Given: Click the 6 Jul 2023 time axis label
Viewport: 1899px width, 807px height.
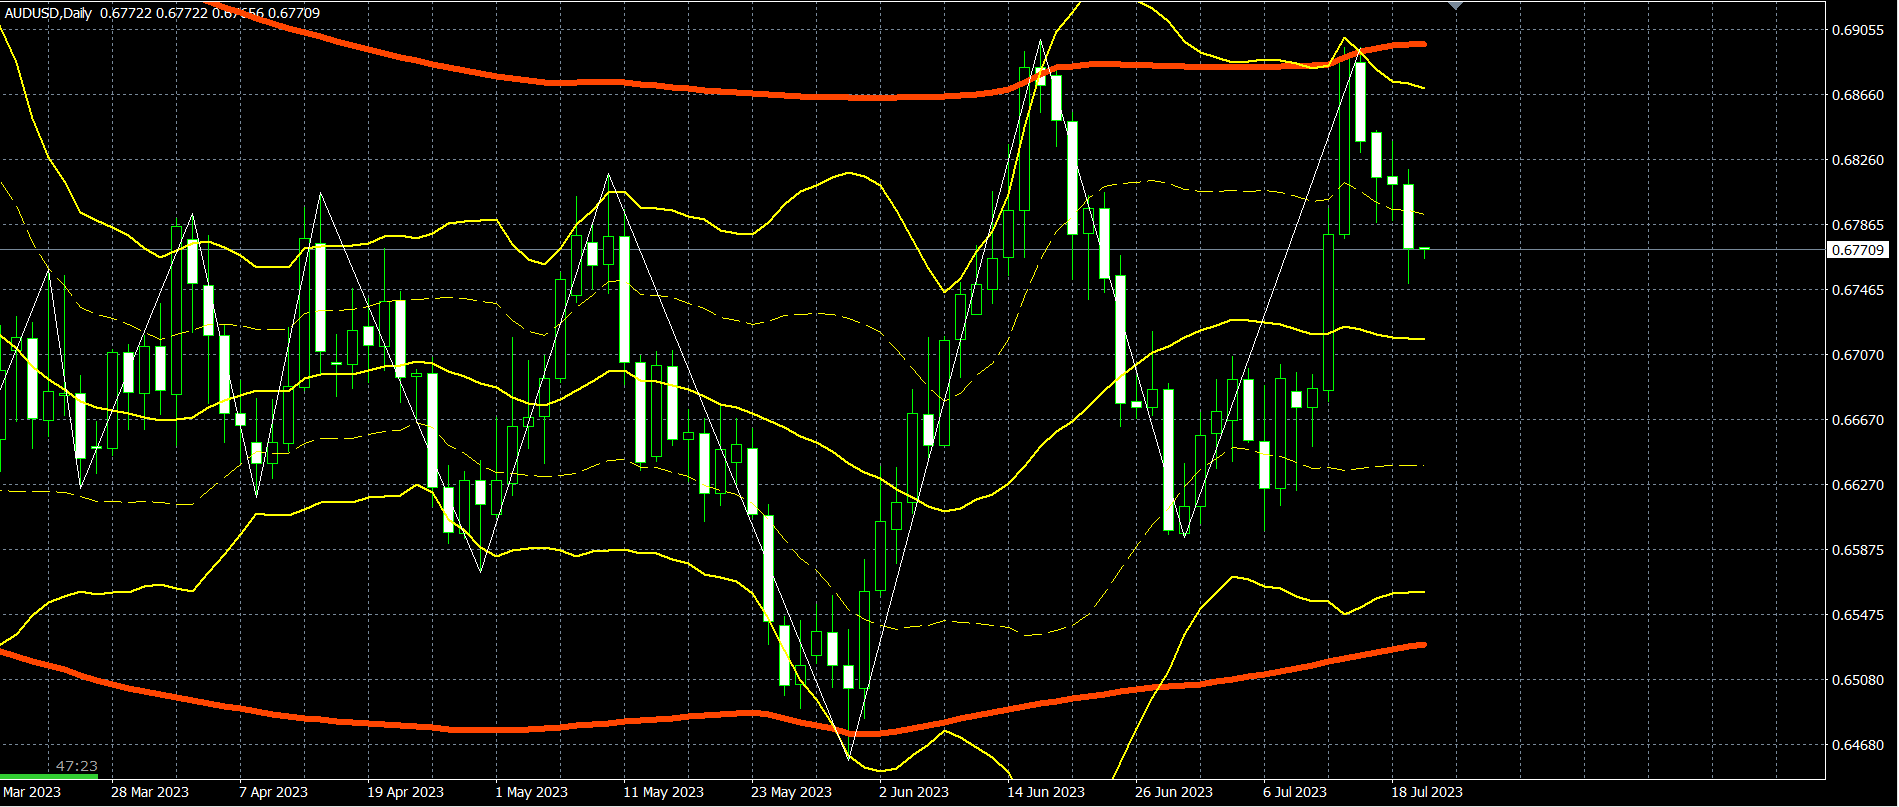Looking at the screenshot, I should point(1295,792).
